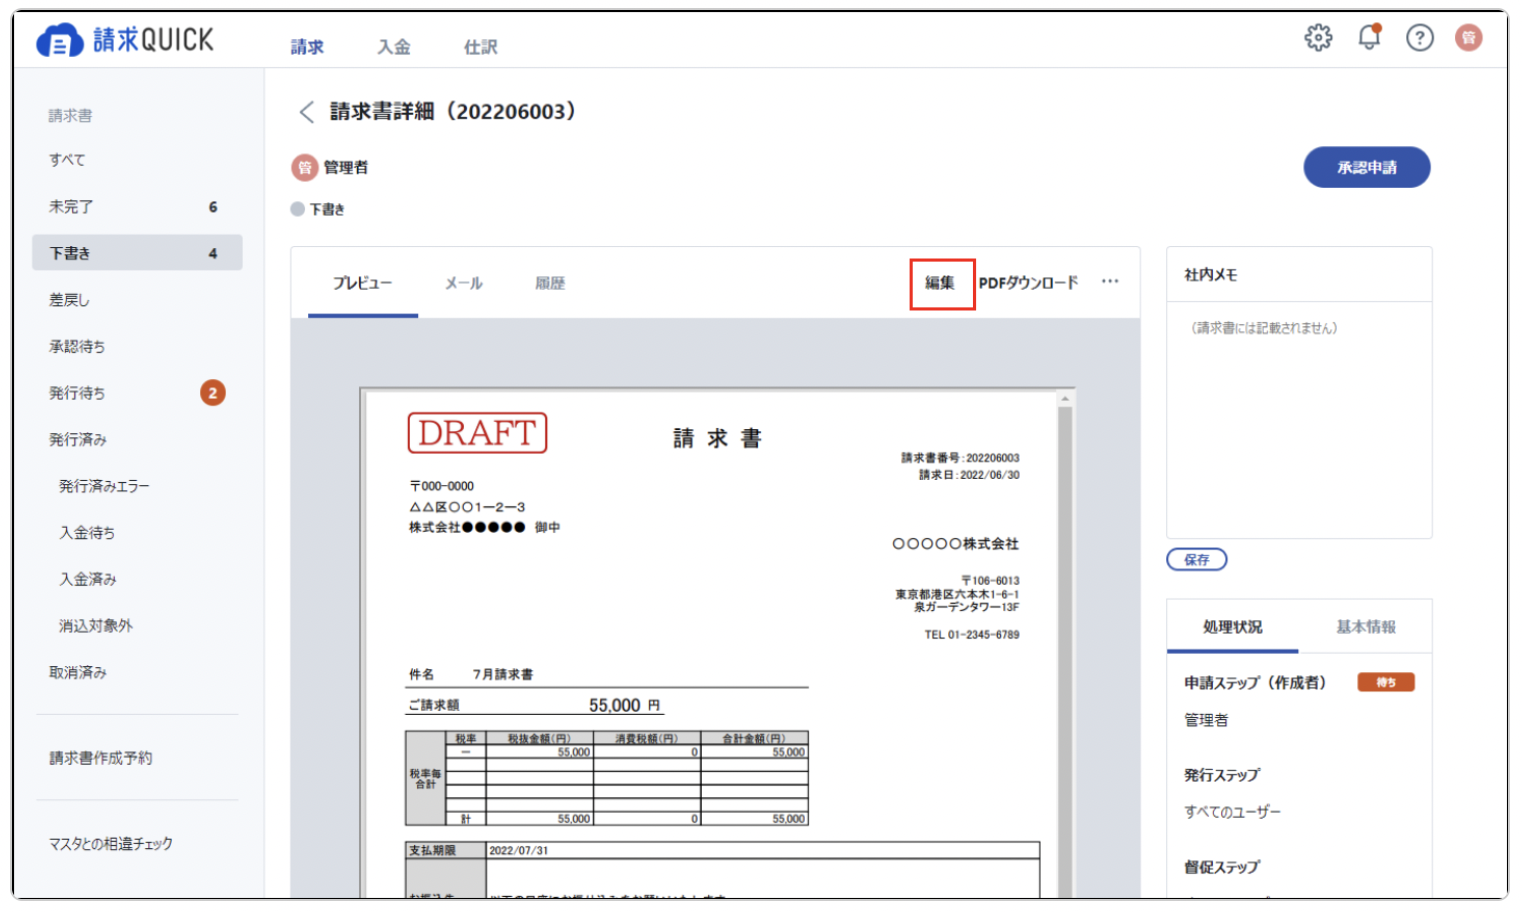Click the payment deadline 2022/07/31
Image resolution: width=1522 pixels, height=912 pixels.
pos(518,851)
